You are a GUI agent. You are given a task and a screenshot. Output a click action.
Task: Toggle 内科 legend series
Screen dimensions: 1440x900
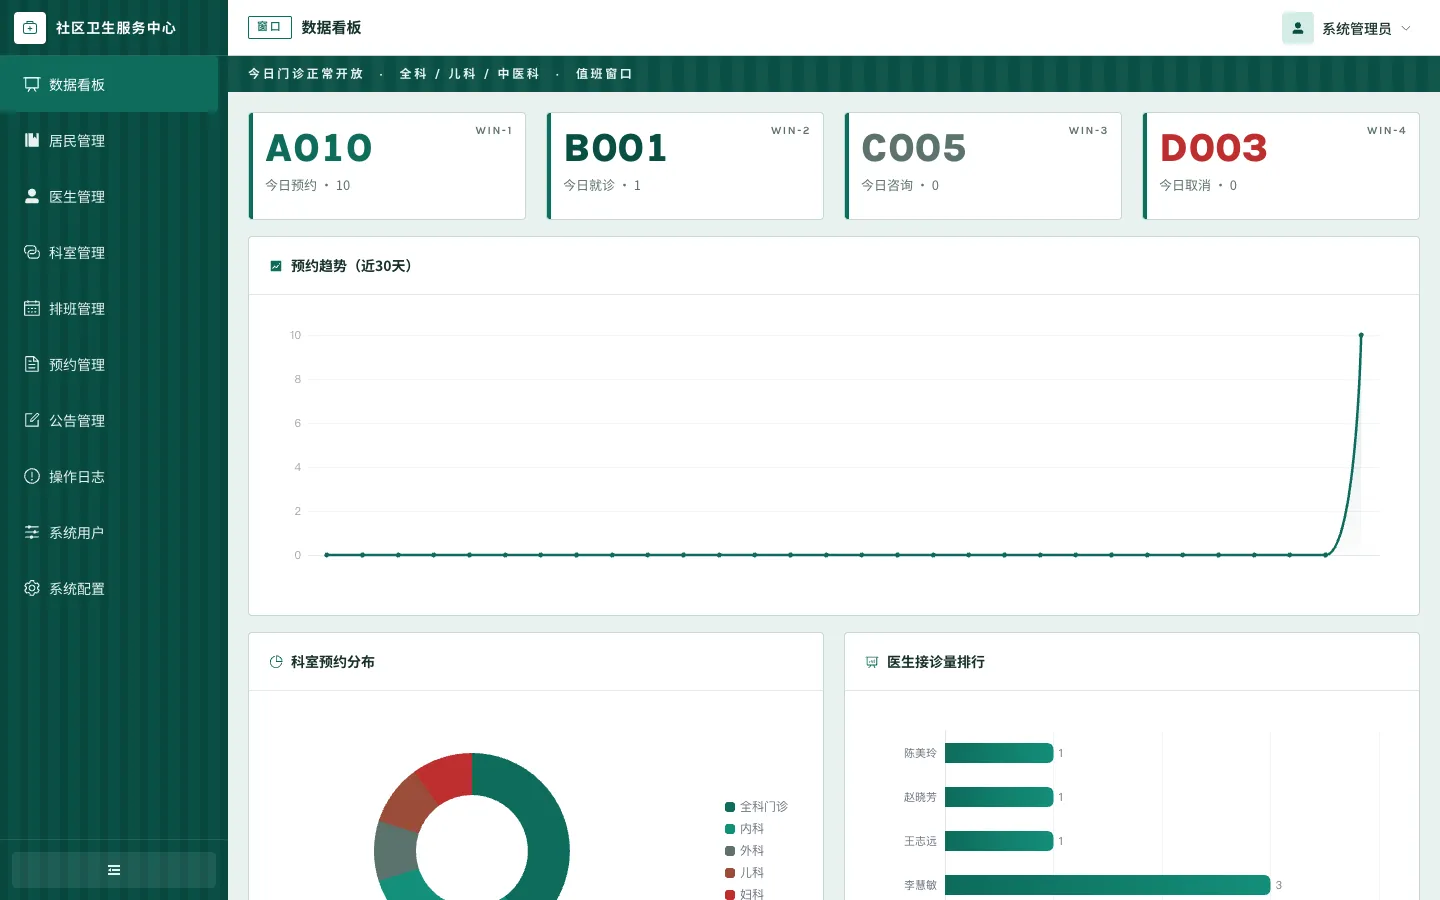click(745, 829)
